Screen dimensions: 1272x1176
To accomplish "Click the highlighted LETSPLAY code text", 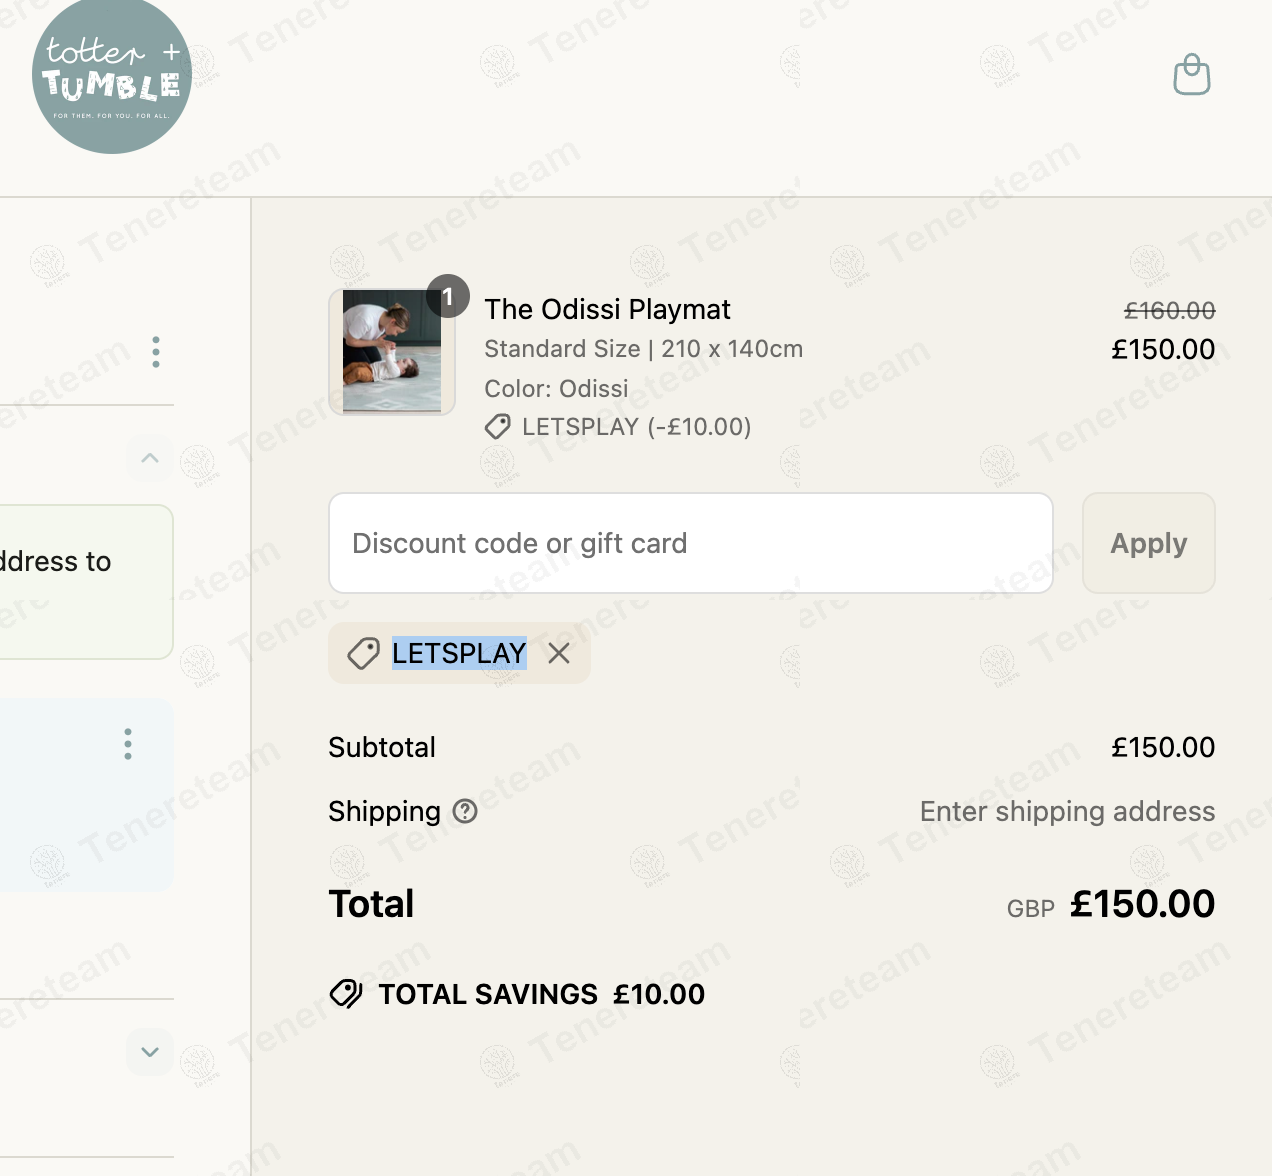I will click(459, 653).
